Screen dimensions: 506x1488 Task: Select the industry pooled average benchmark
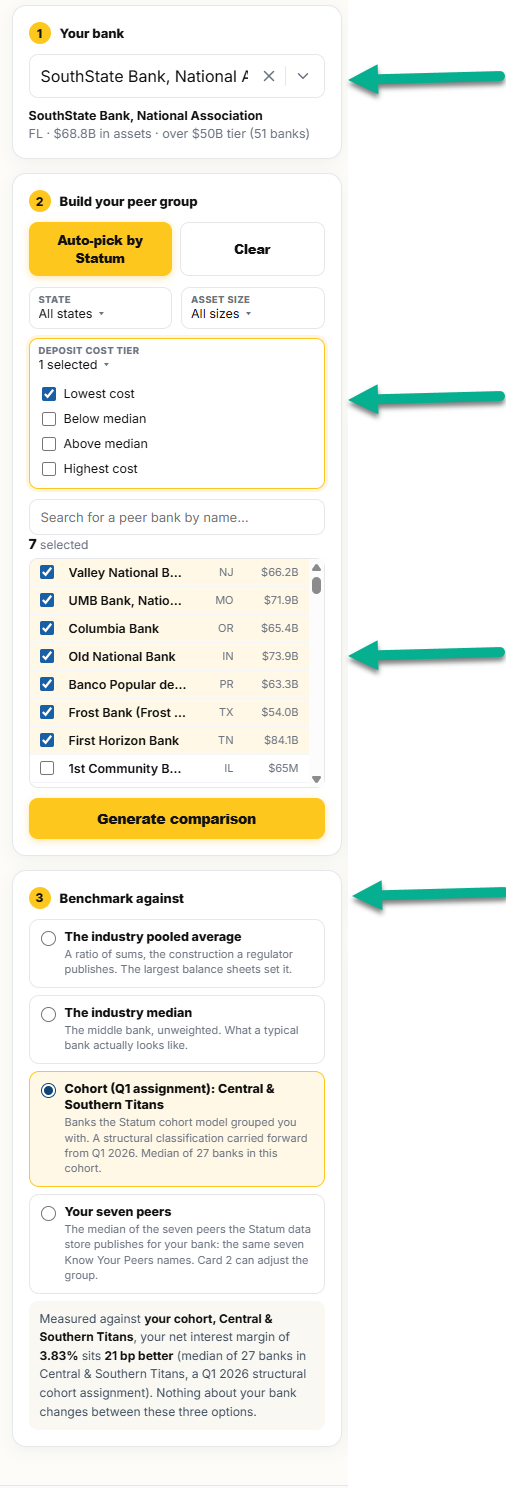pos(48,938)
